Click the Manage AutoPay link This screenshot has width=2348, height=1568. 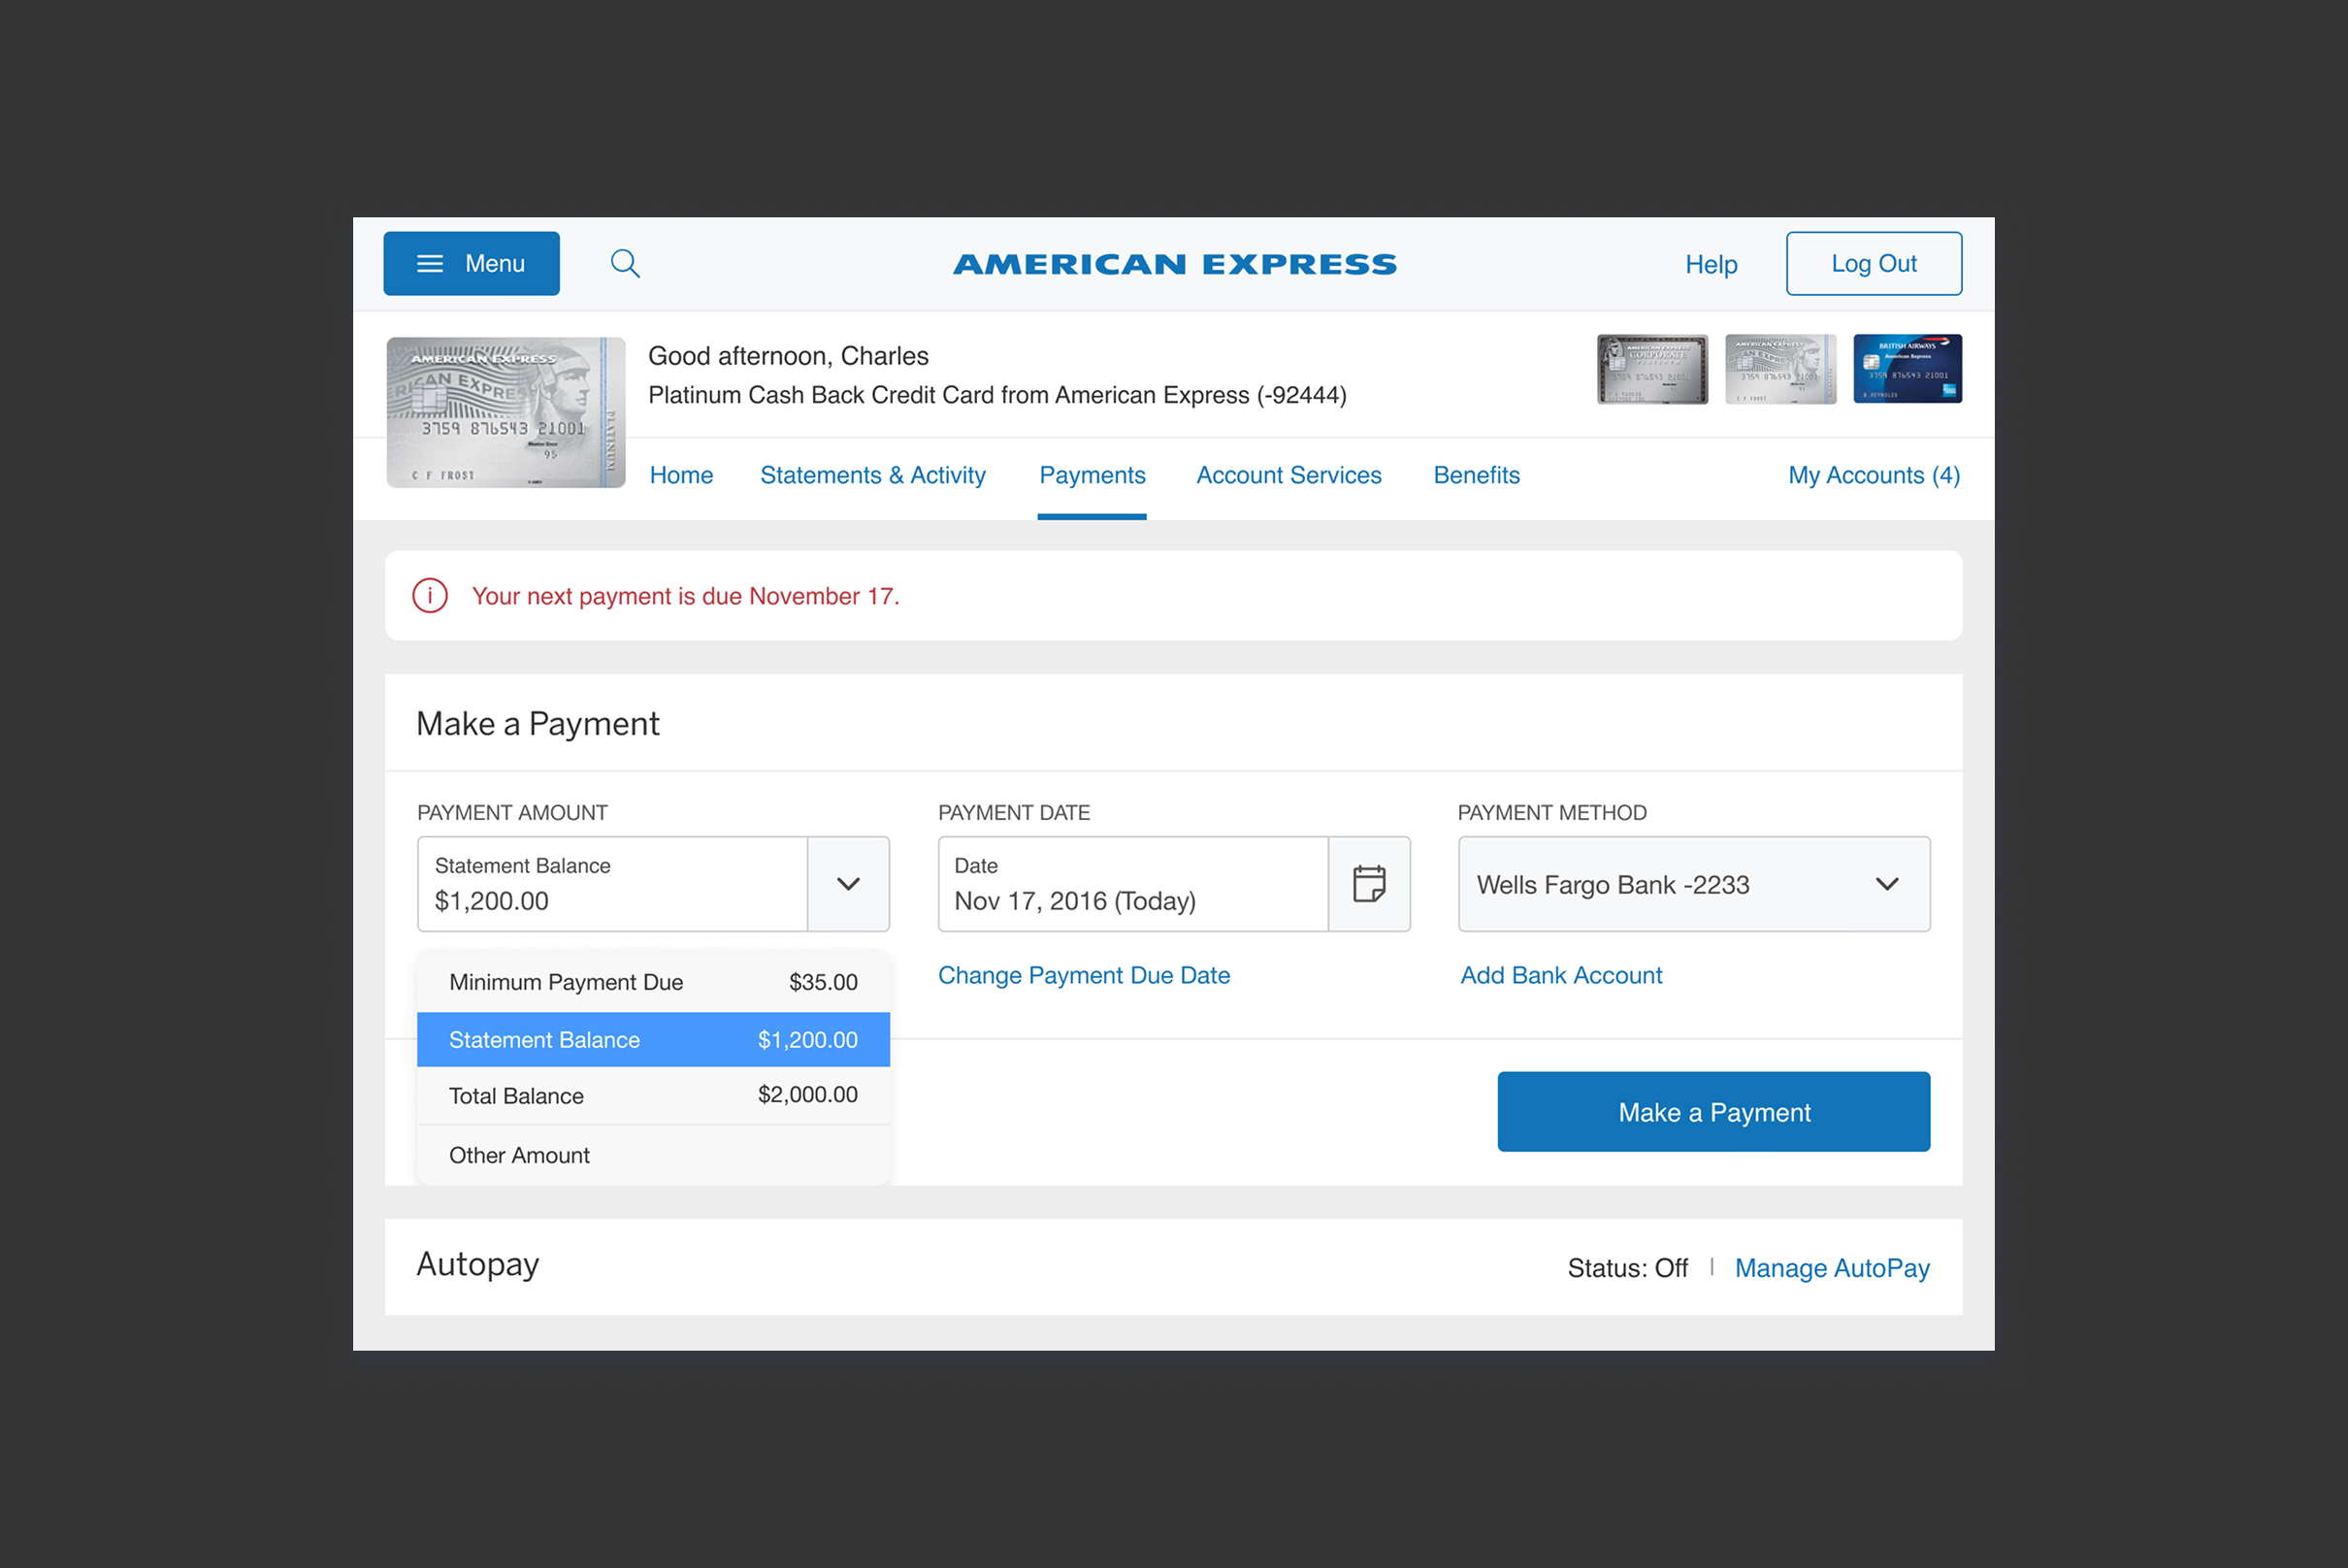[x=1831, y=1268]
